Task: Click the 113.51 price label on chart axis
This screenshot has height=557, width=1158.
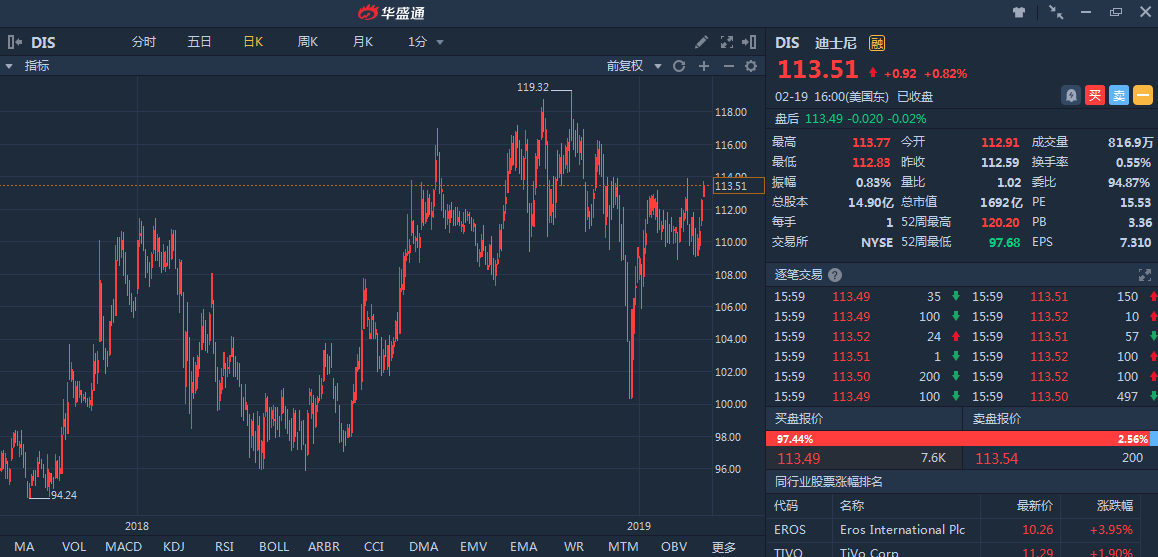Action: tap(739, 186)
